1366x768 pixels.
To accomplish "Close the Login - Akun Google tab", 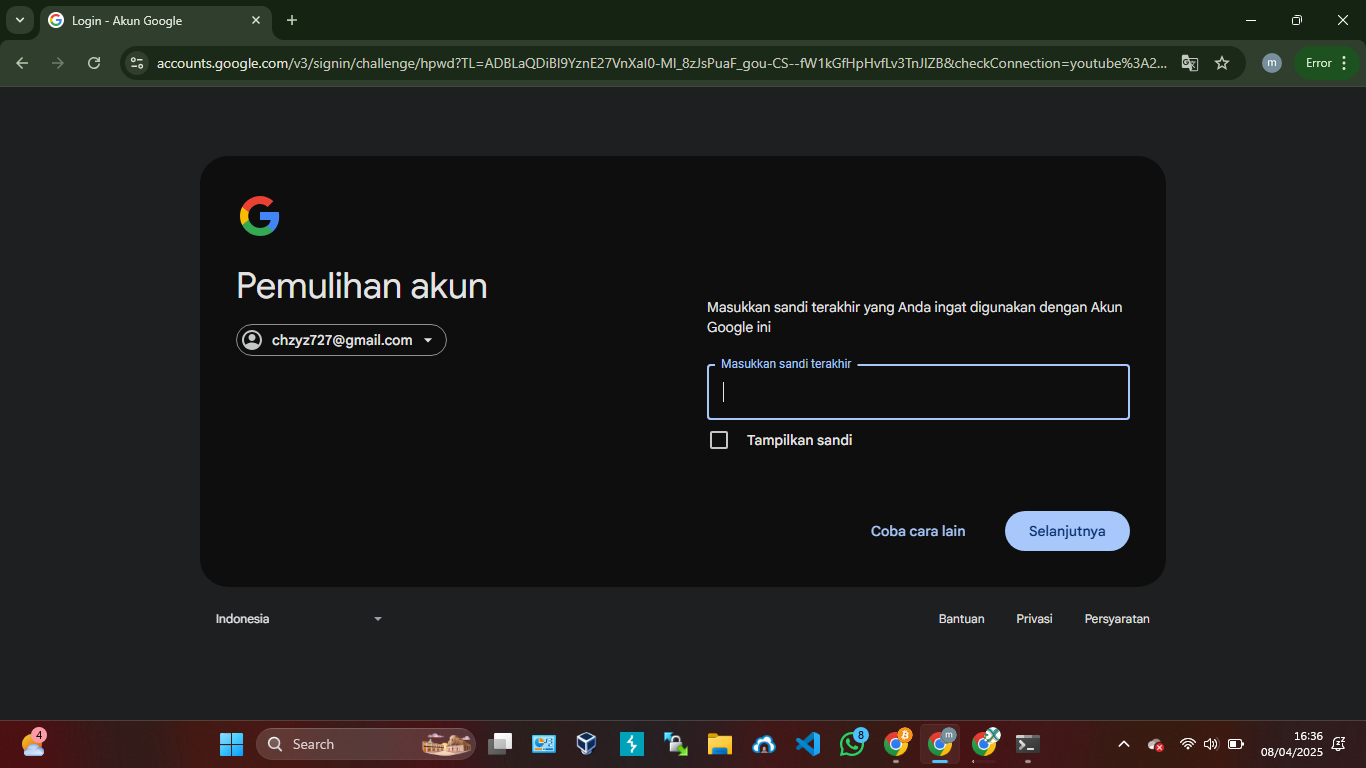I will coord(256,20).
